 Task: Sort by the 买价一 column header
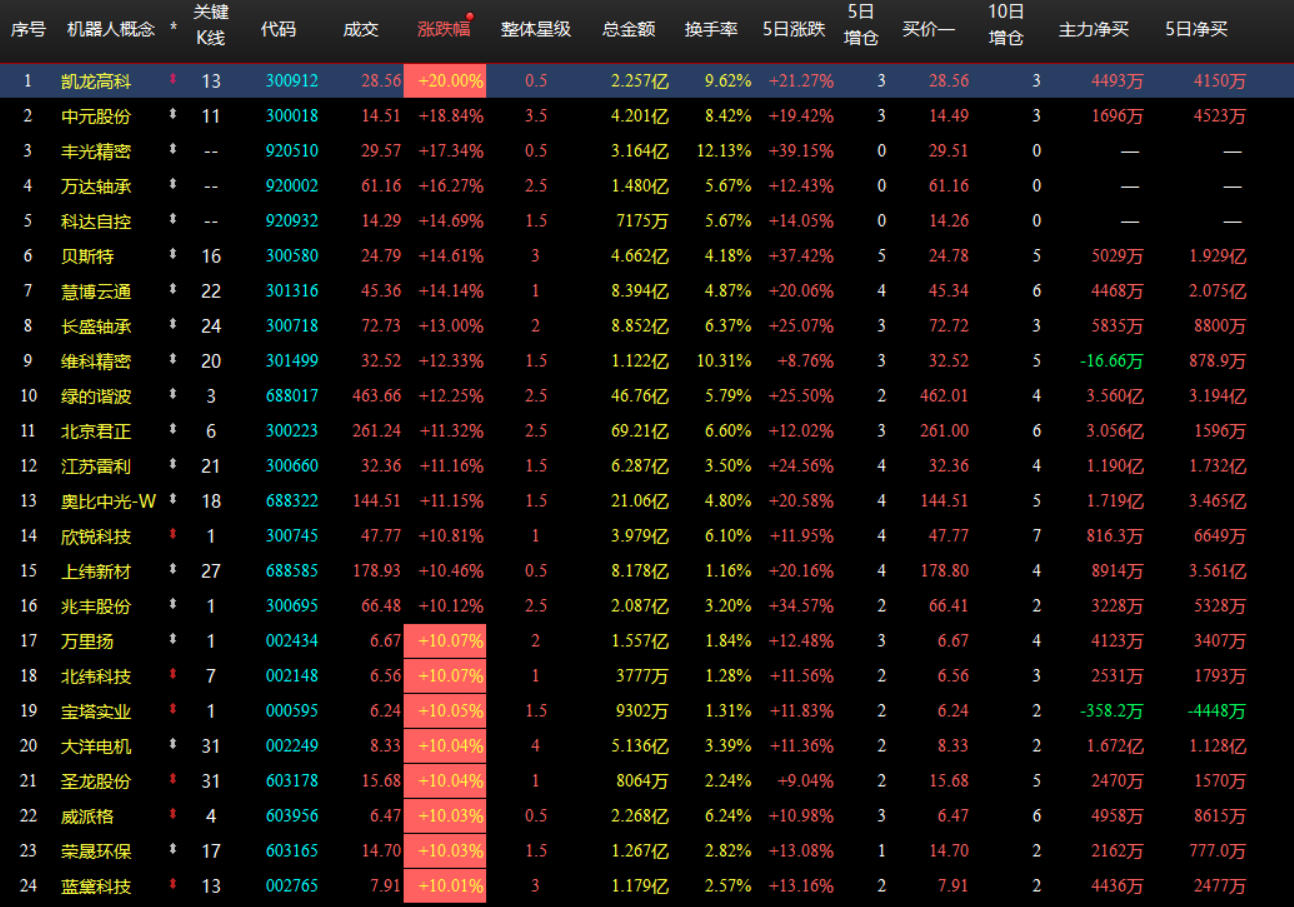tap(928, 29)
